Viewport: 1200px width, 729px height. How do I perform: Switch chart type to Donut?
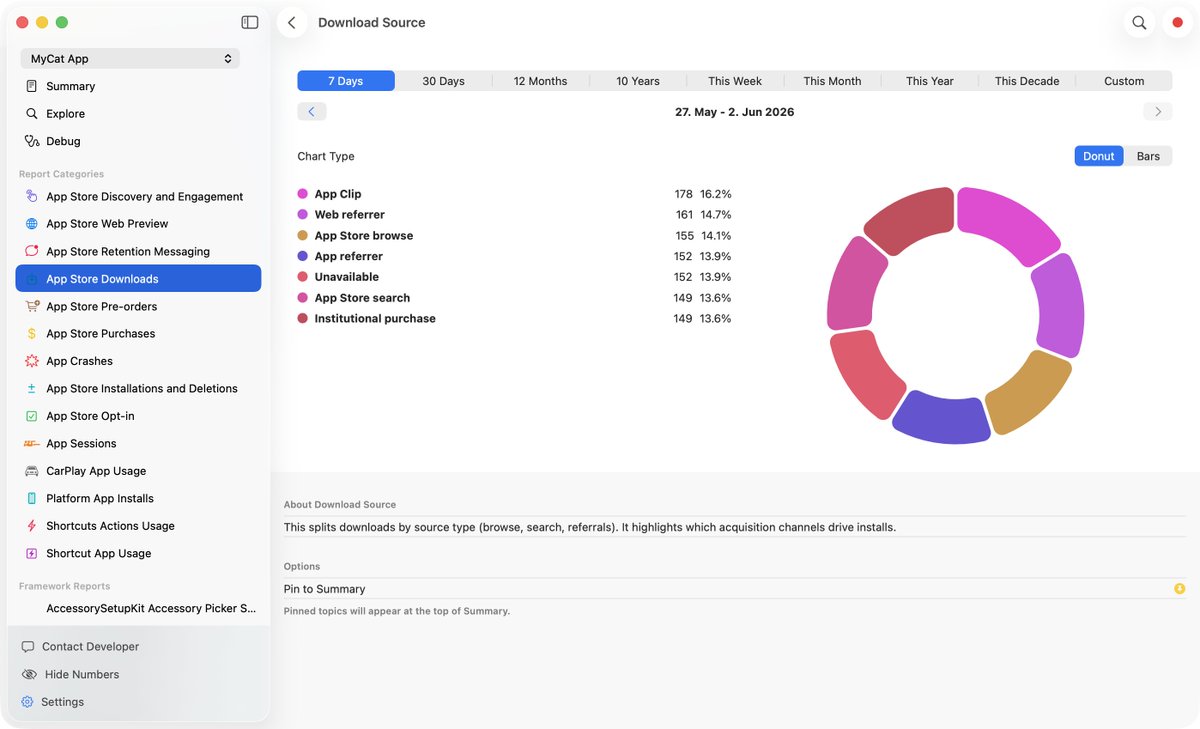1098,156
